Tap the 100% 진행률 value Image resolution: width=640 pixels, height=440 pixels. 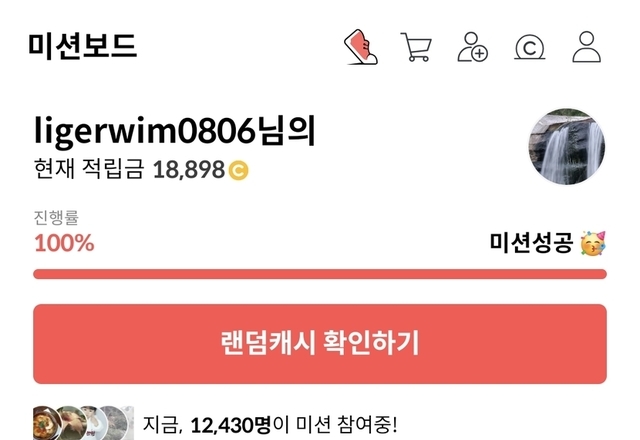(x=64, y=243)
